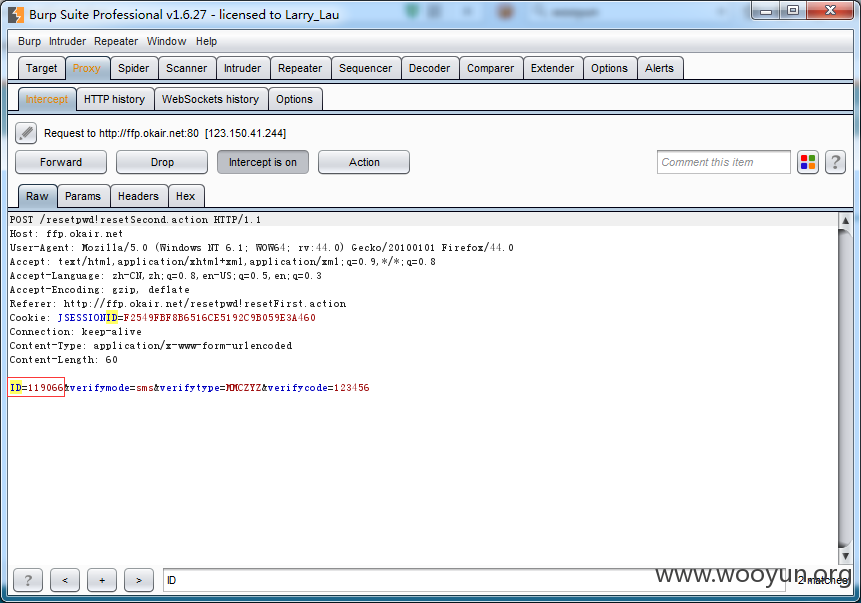
Task: Click the Content-Type header line
Action: click(151, 345)
